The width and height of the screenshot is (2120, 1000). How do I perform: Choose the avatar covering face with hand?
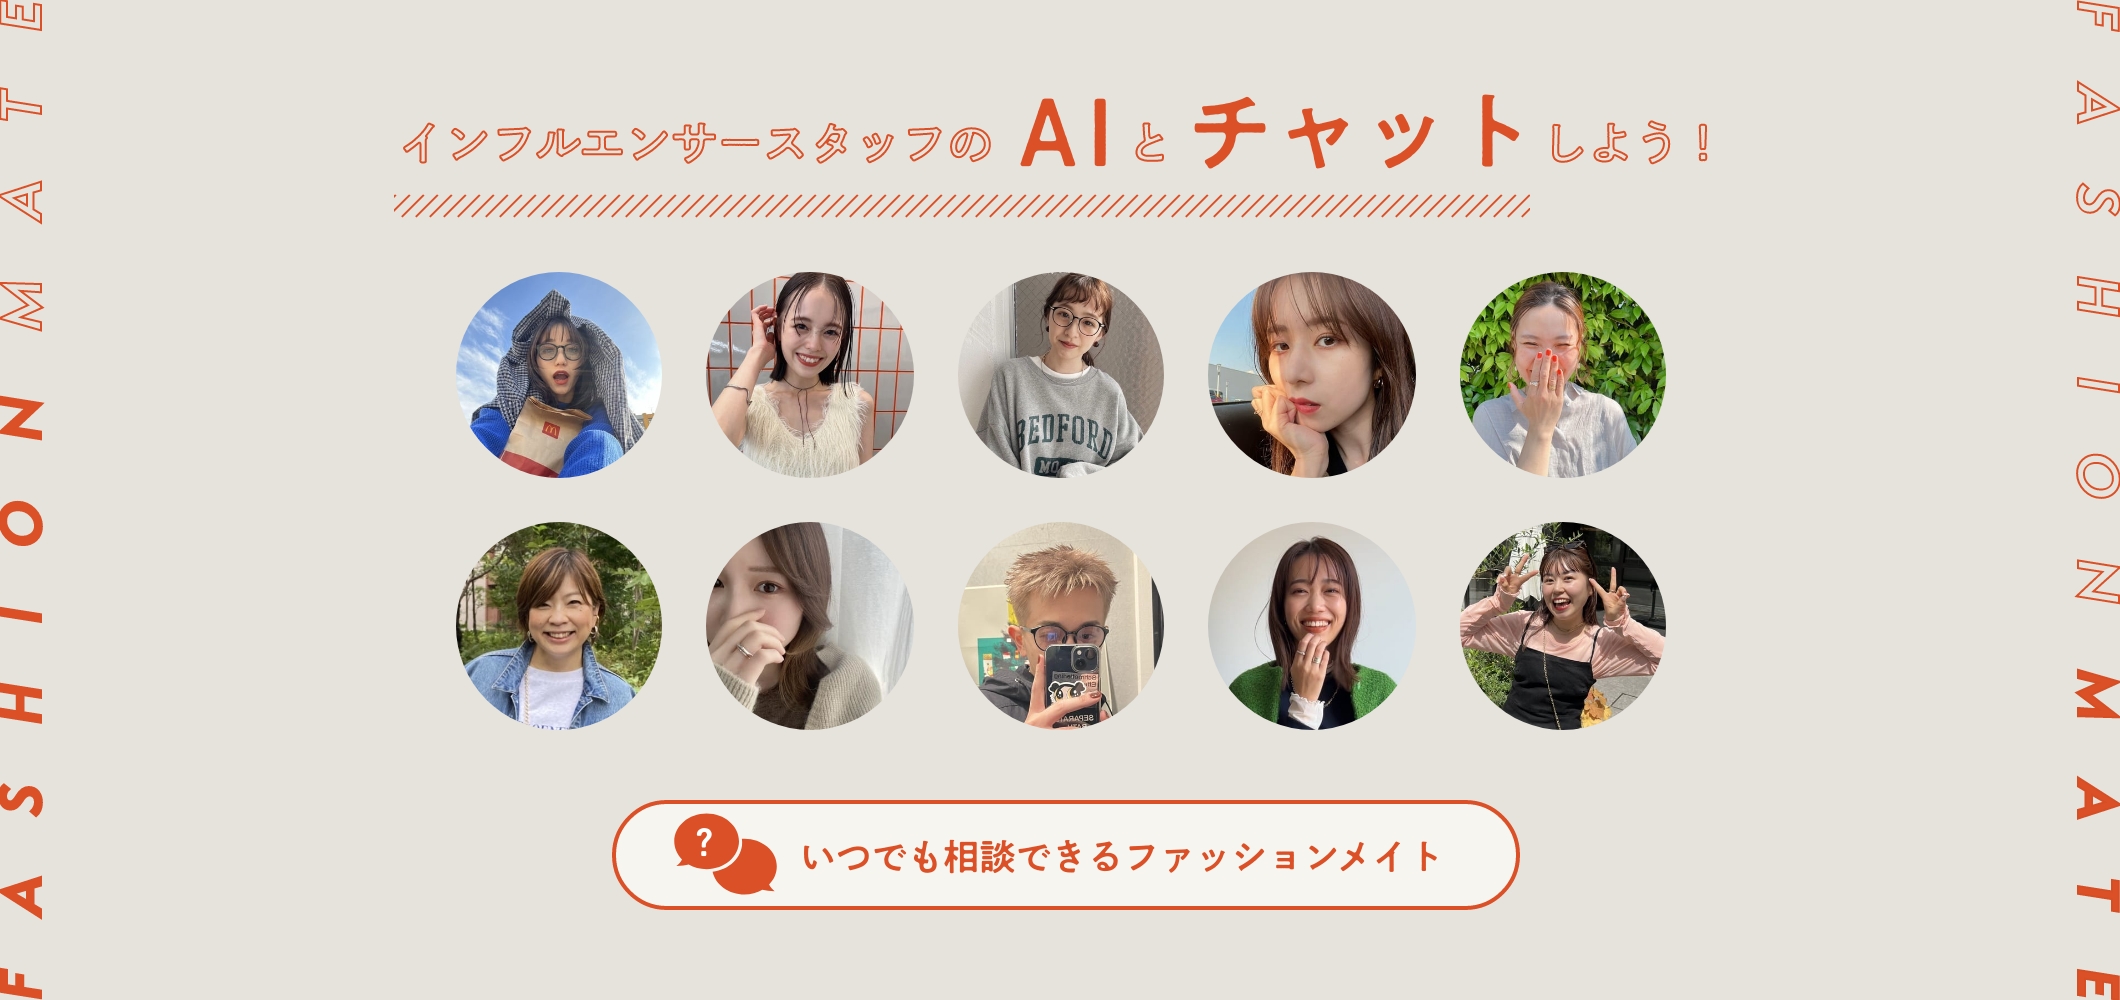click(x=810, y=626)
